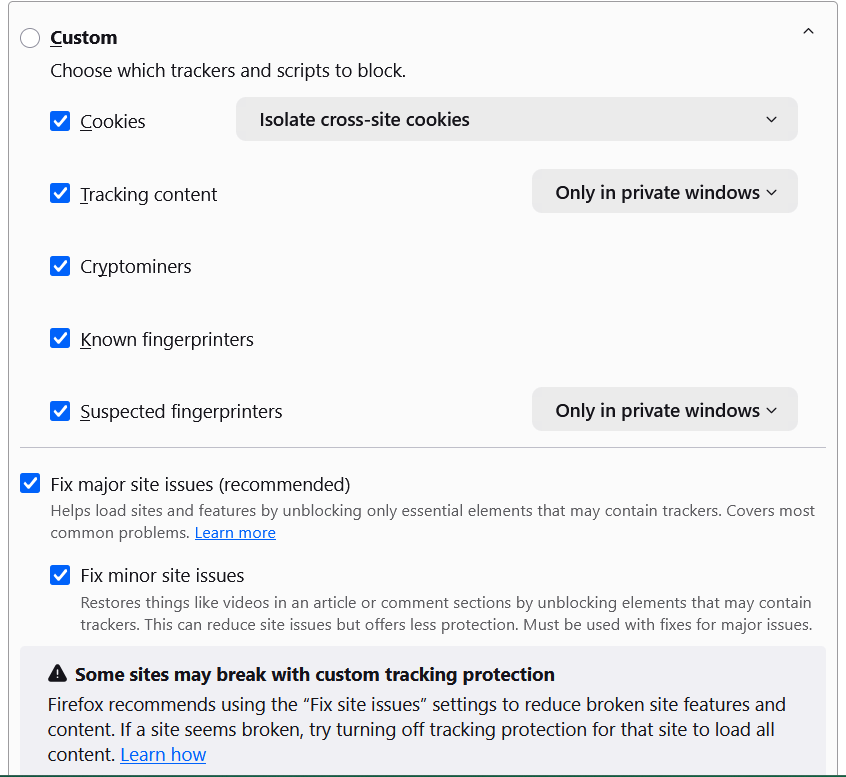Click the Known fingerprinters label
The image size is (846, 777).
(x=167, y=340)
